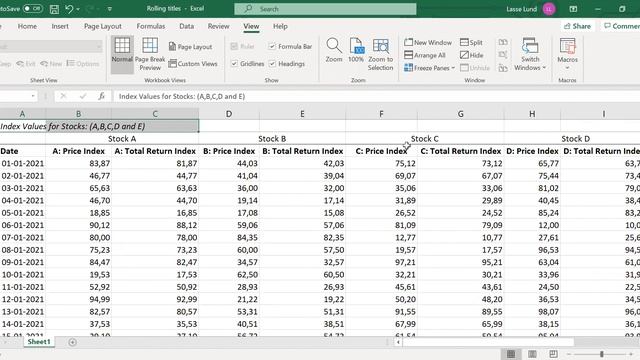The width and height of the screenshot is (640, 360).
Task: Click the Save icon in title bar
Action: pyautogui.click(x=54, y=9)
